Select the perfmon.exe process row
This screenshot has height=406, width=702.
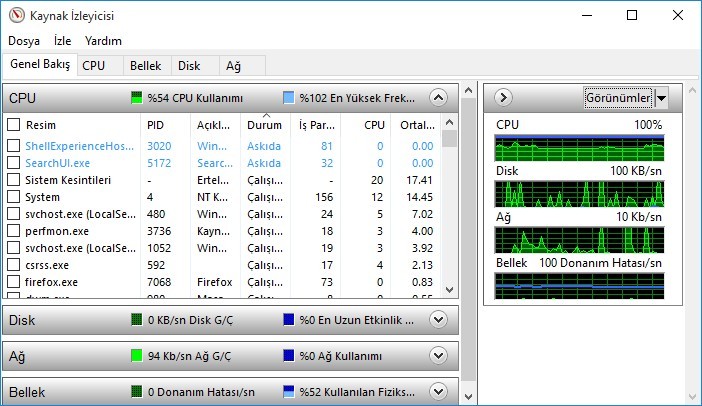click(x=224, y=231)
